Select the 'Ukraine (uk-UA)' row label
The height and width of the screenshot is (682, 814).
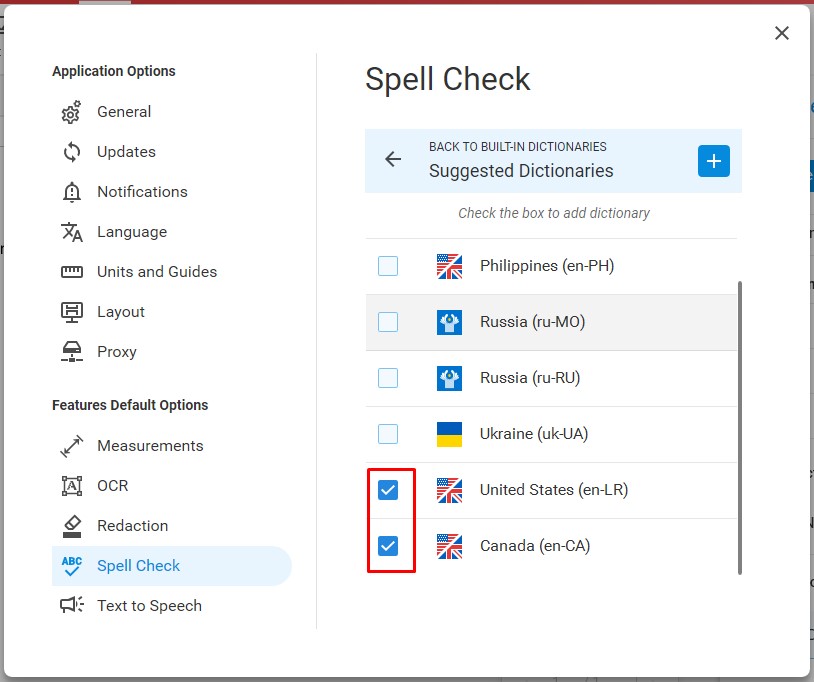[534, 434]
